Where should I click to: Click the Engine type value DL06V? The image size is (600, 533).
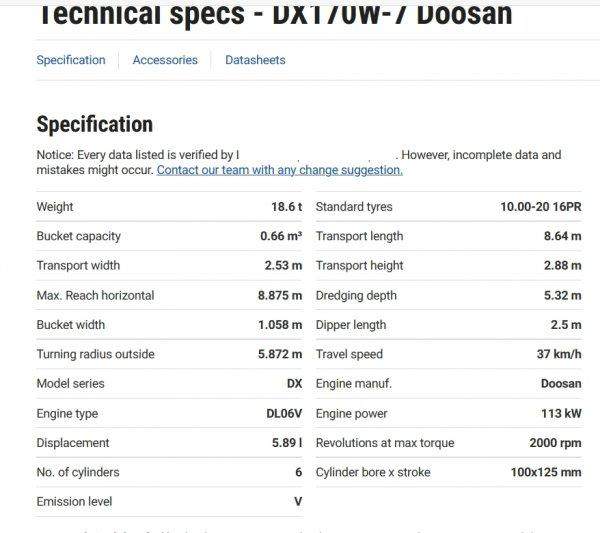(283, 413)
